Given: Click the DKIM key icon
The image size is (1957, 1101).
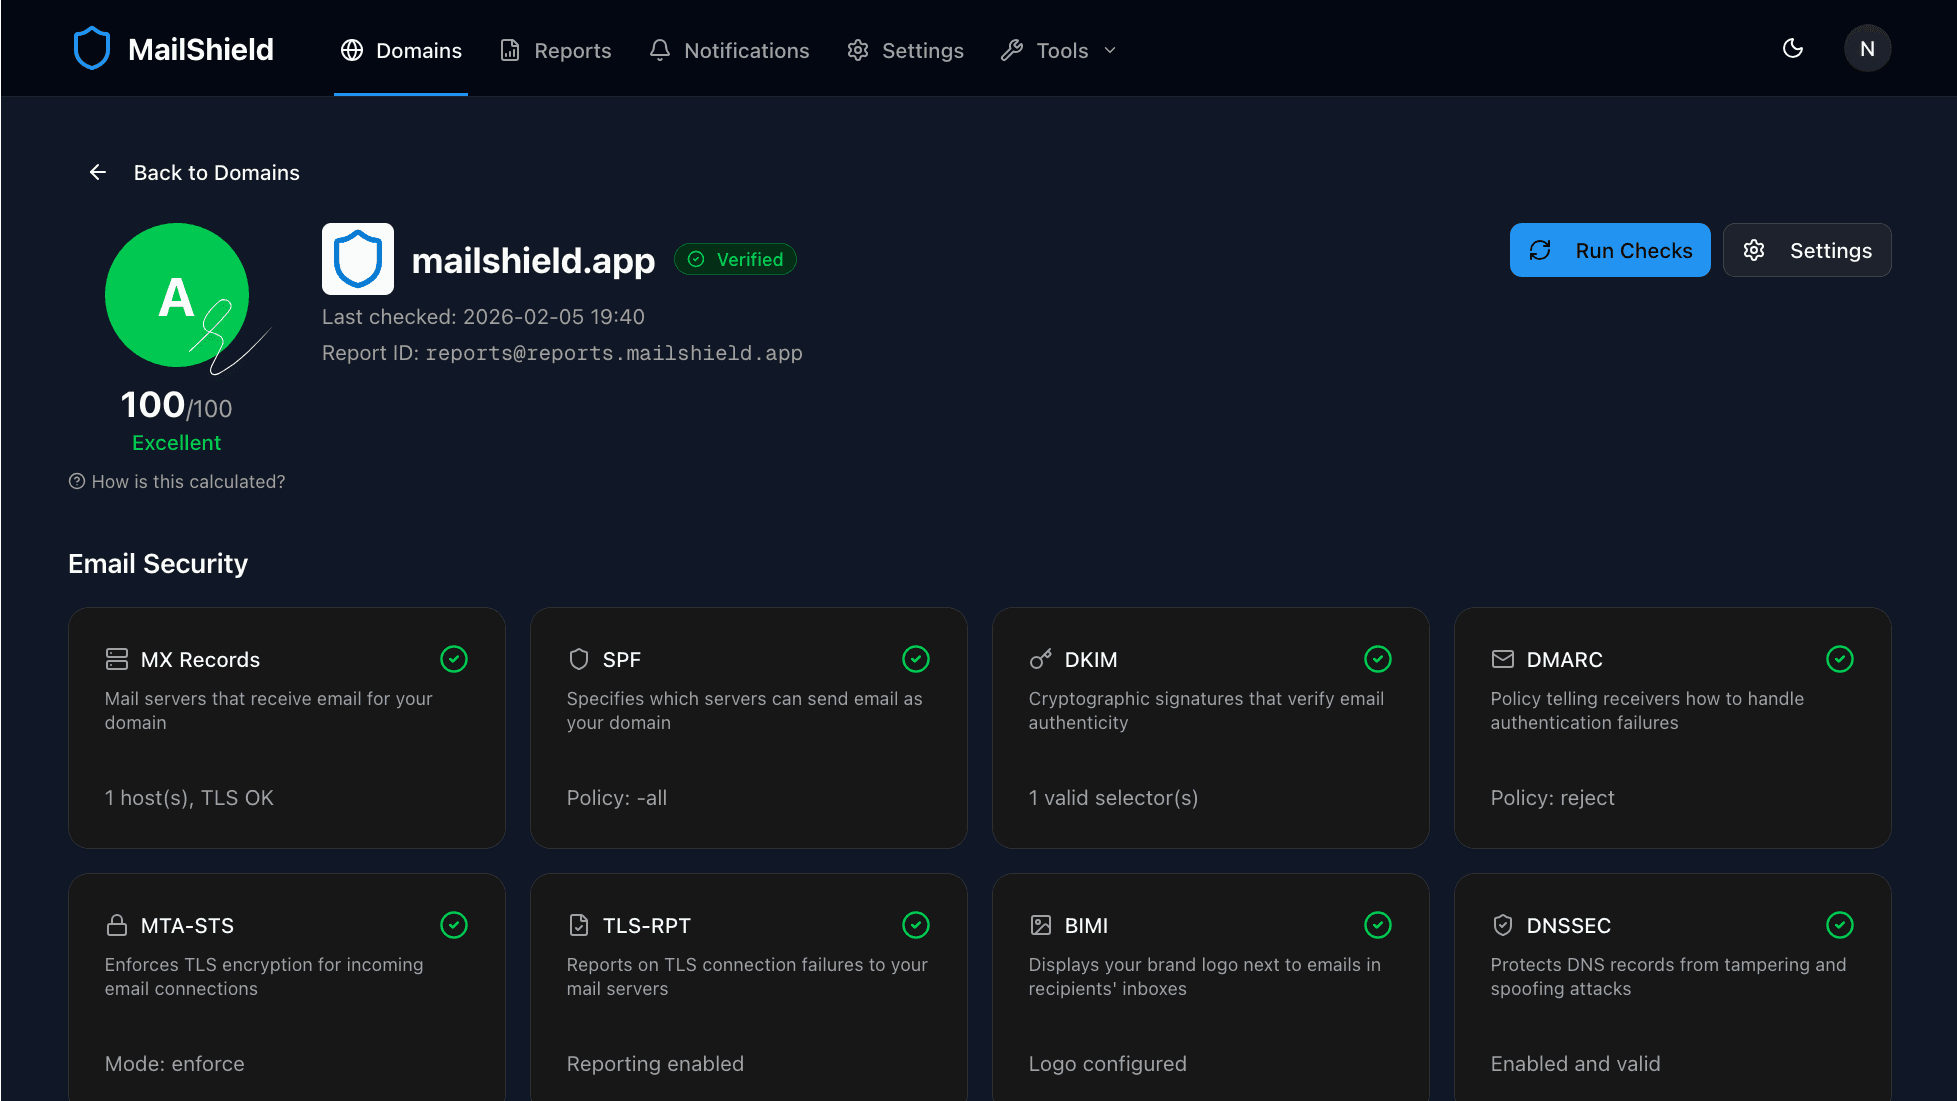Looking at the screenshot, I should pos(1041,659).
